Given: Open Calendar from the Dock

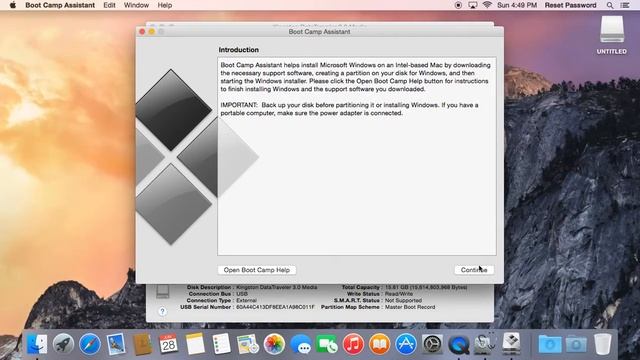Looking at the screenshot, I should (169, 344).
